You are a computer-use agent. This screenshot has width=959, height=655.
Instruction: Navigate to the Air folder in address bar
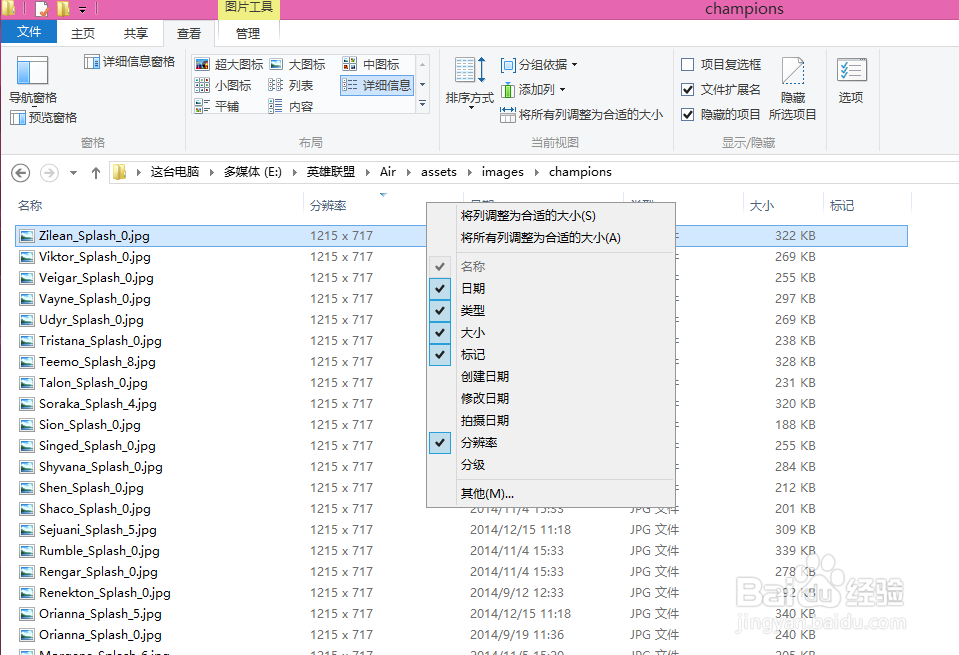[388, 172]
